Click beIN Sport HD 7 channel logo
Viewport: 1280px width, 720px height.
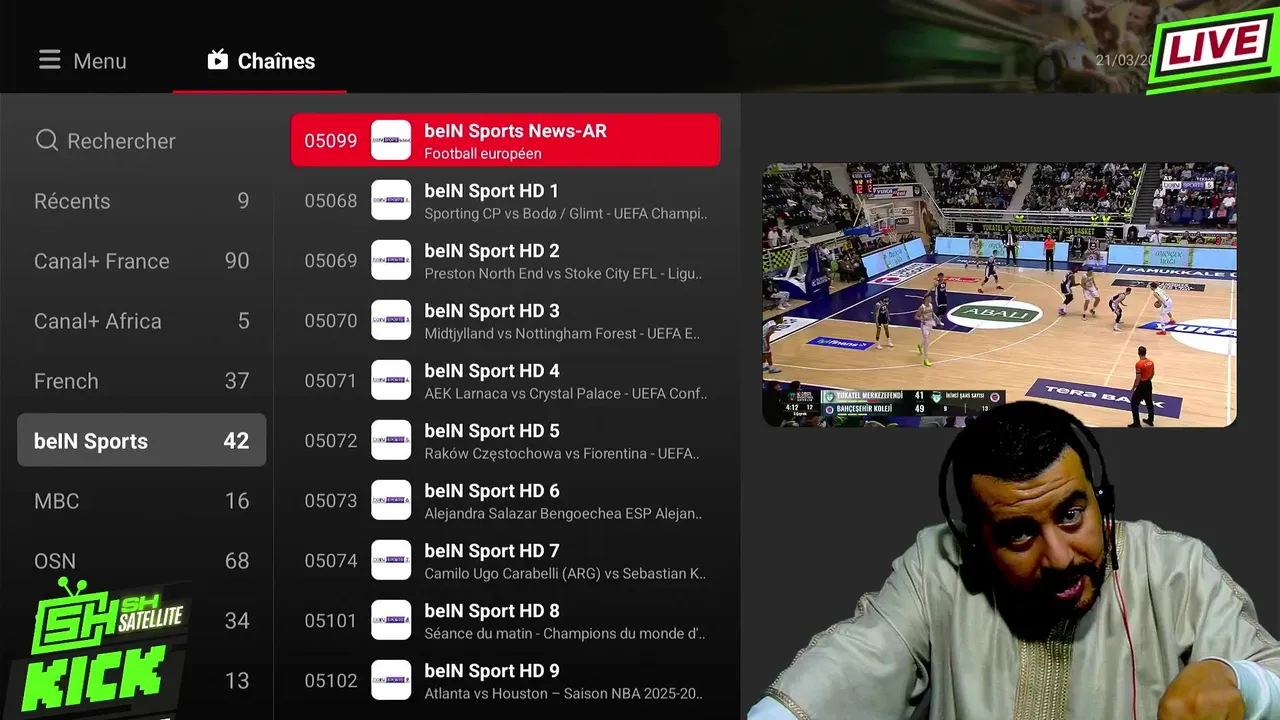tap(391, 560)
